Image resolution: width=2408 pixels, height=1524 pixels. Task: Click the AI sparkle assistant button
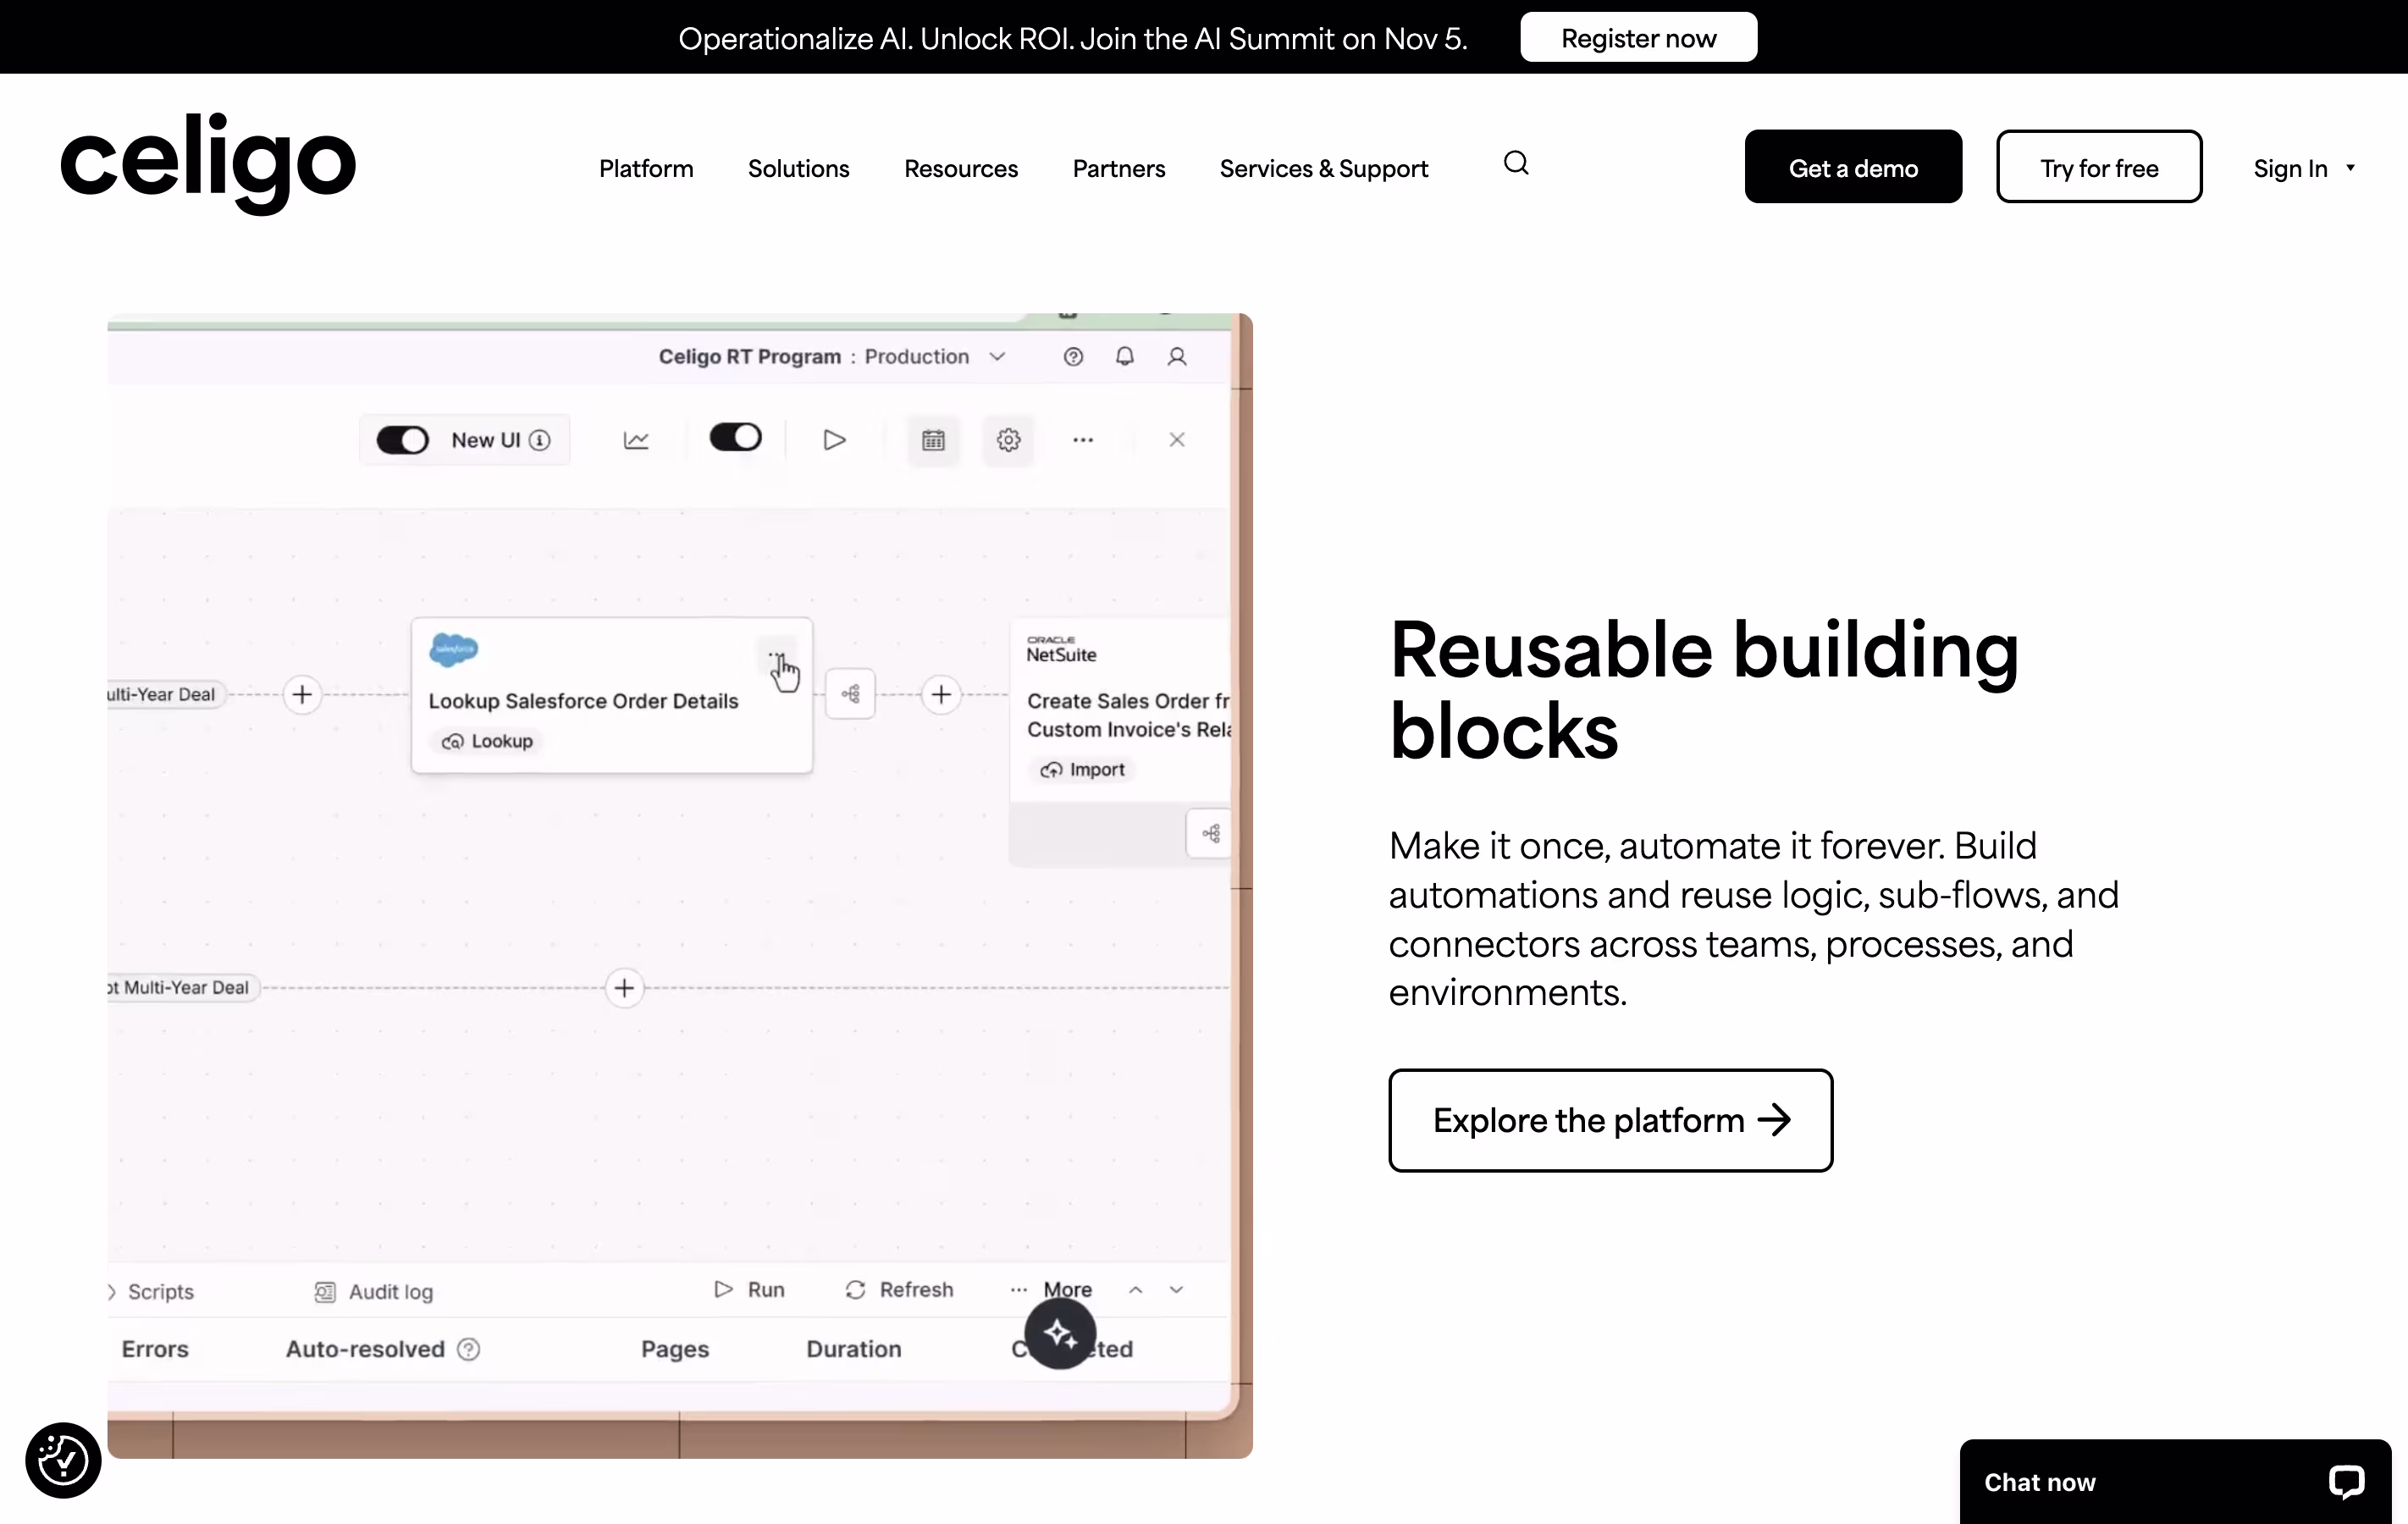[1060, 1333]
